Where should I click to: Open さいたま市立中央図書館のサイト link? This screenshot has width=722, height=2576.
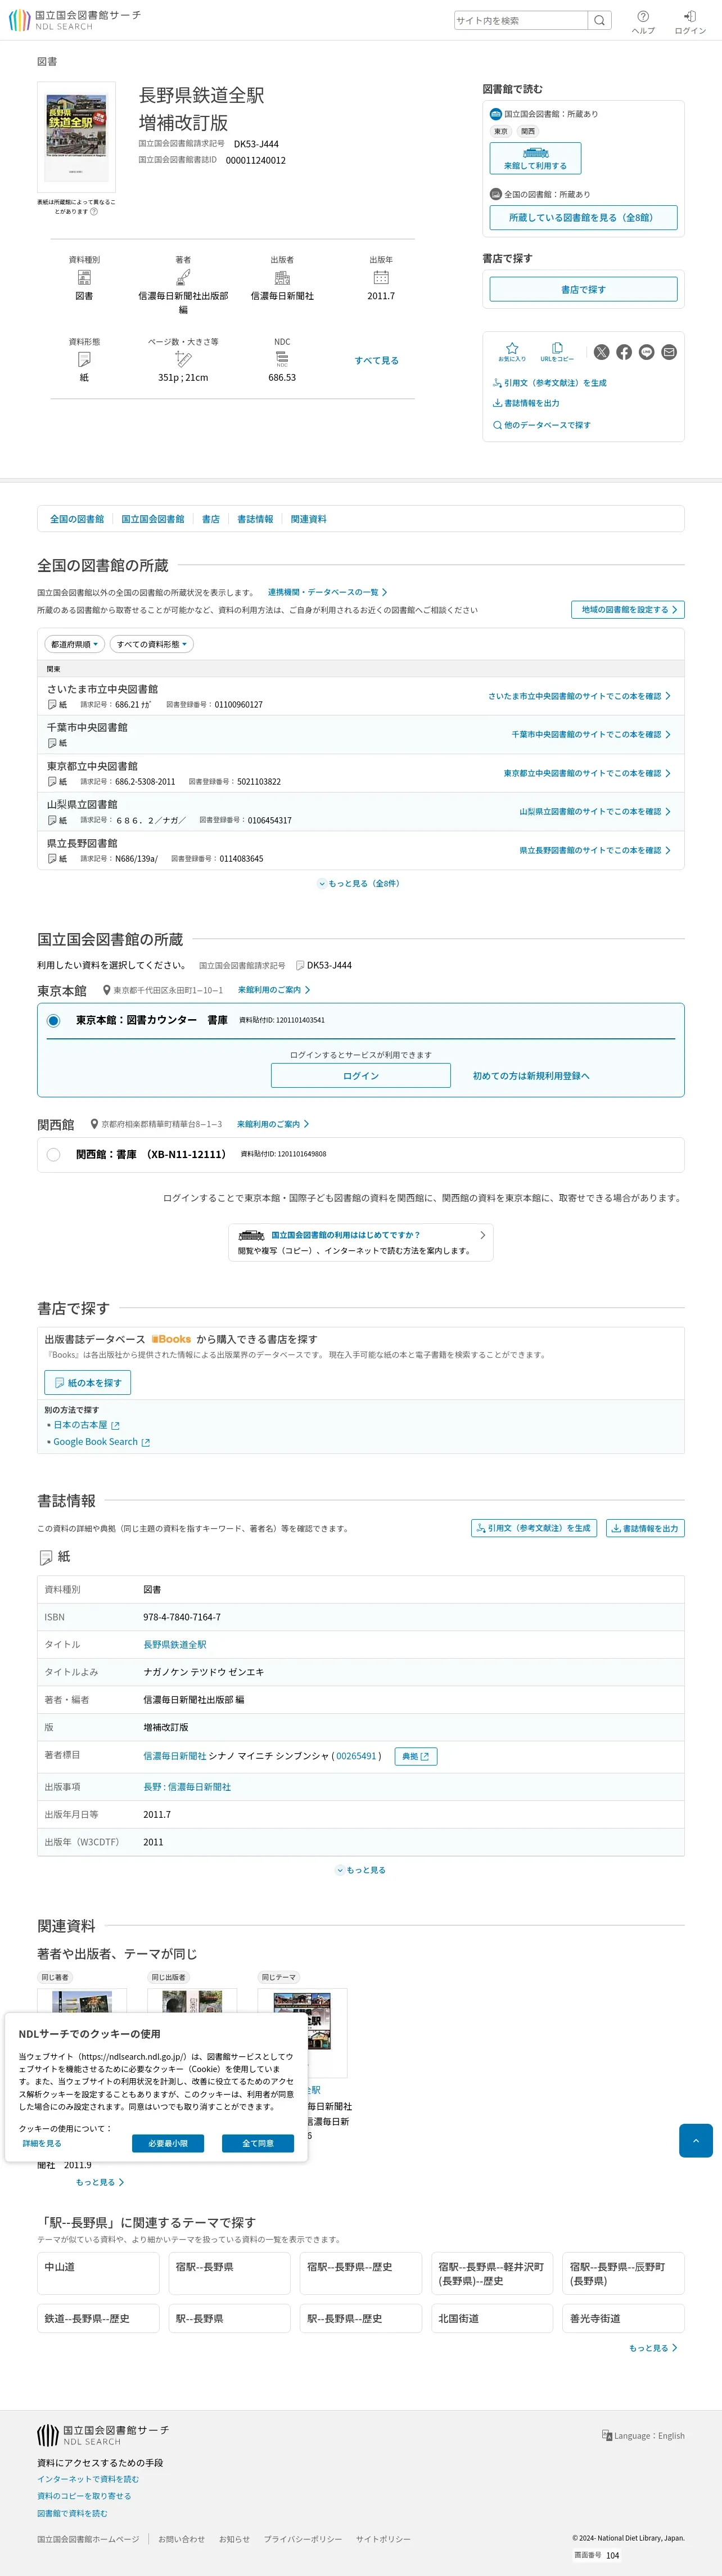[x=579, y=696]
